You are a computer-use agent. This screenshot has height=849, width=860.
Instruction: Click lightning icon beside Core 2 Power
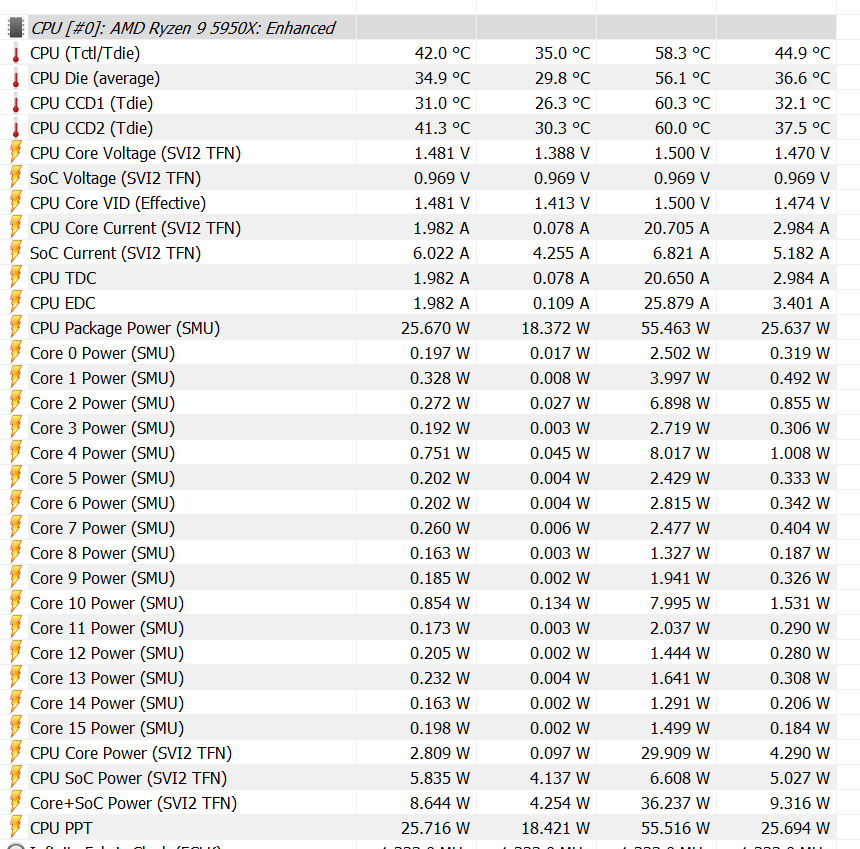[16, 403]
